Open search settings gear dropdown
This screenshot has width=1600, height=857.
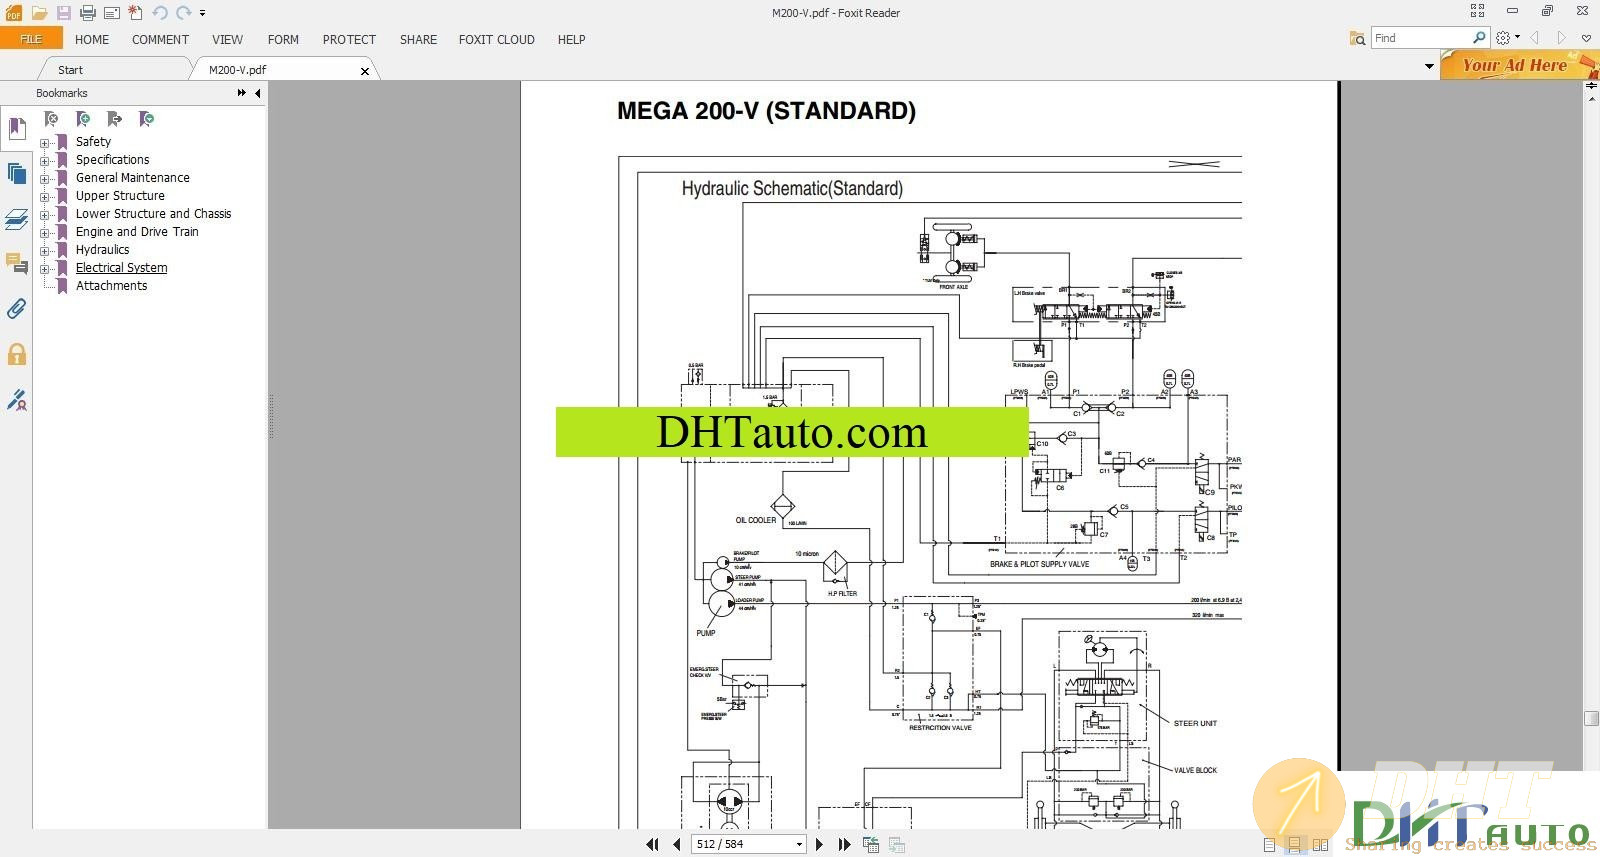point(1506,38)
